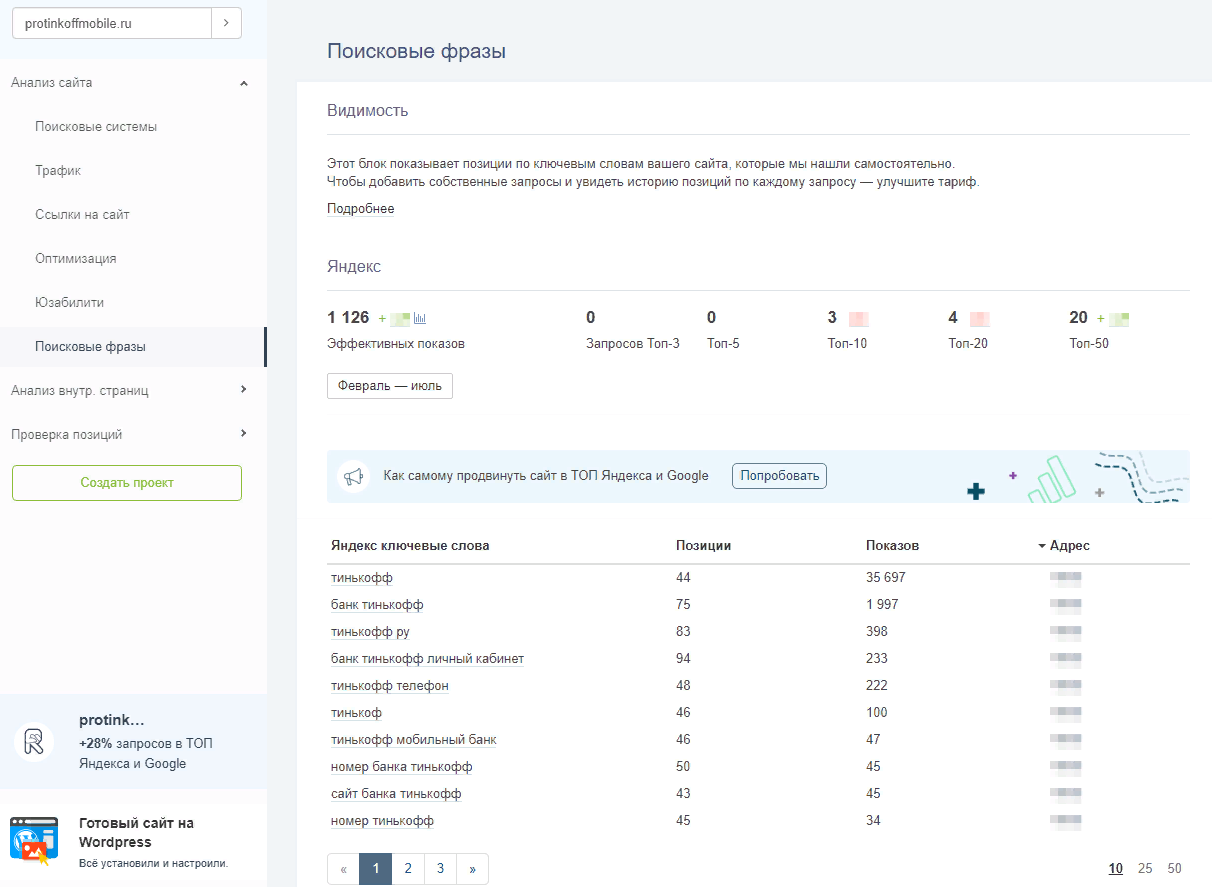
Task: Open the Подробнее link
Action: [360, 209]
